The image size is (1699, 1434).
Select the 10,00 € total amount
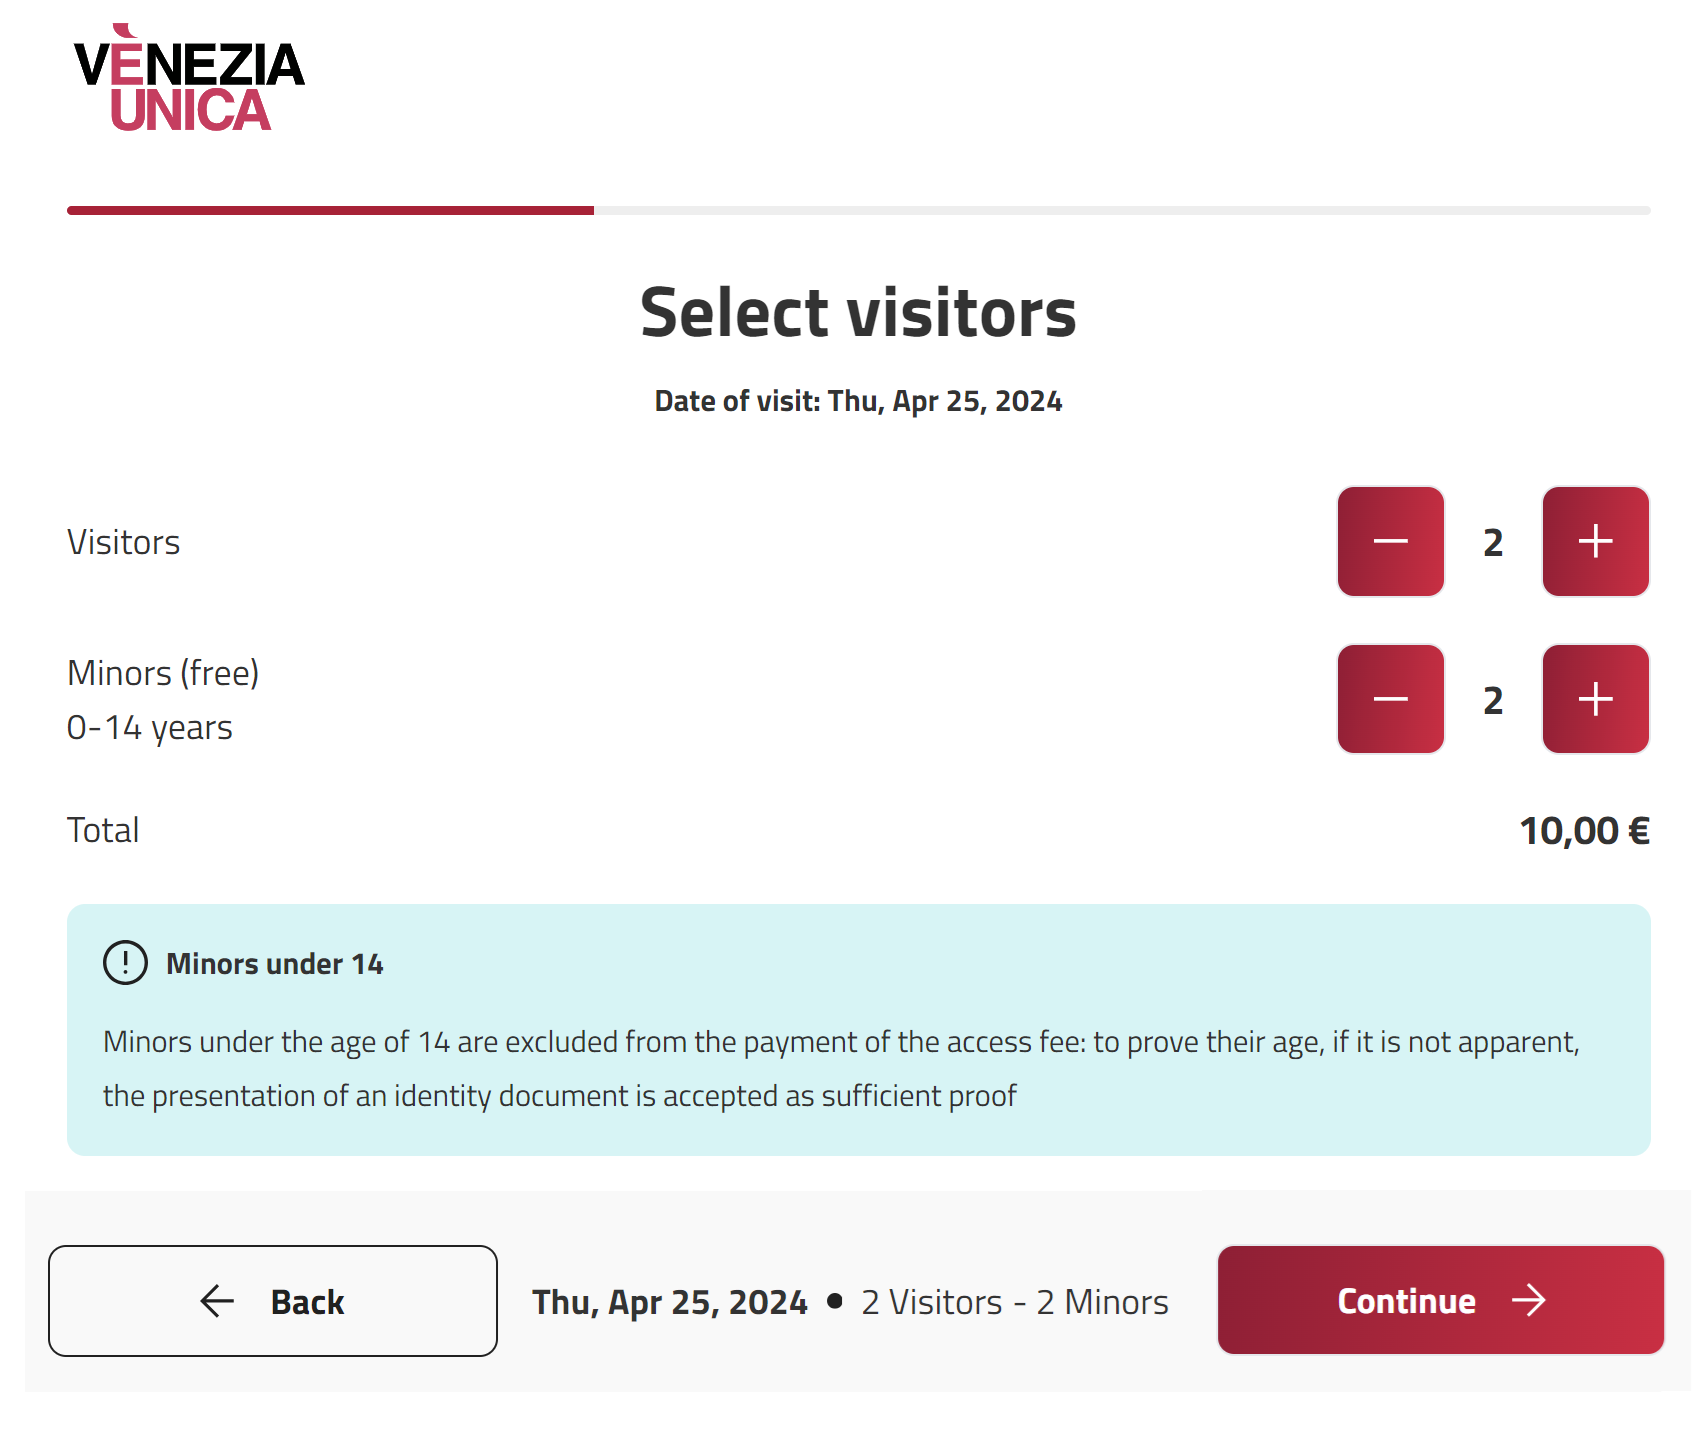point(1584,831)
